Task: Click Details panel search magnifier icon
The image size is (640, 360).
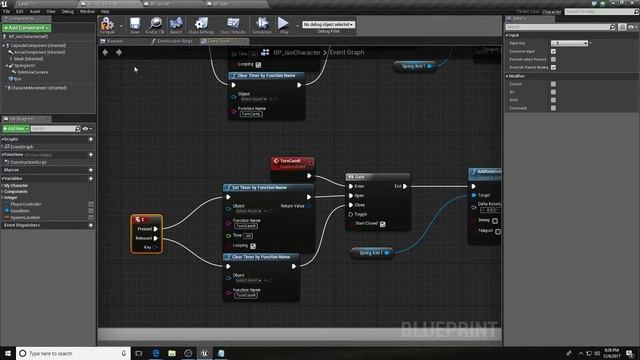Action: click(x=612, y=27)
